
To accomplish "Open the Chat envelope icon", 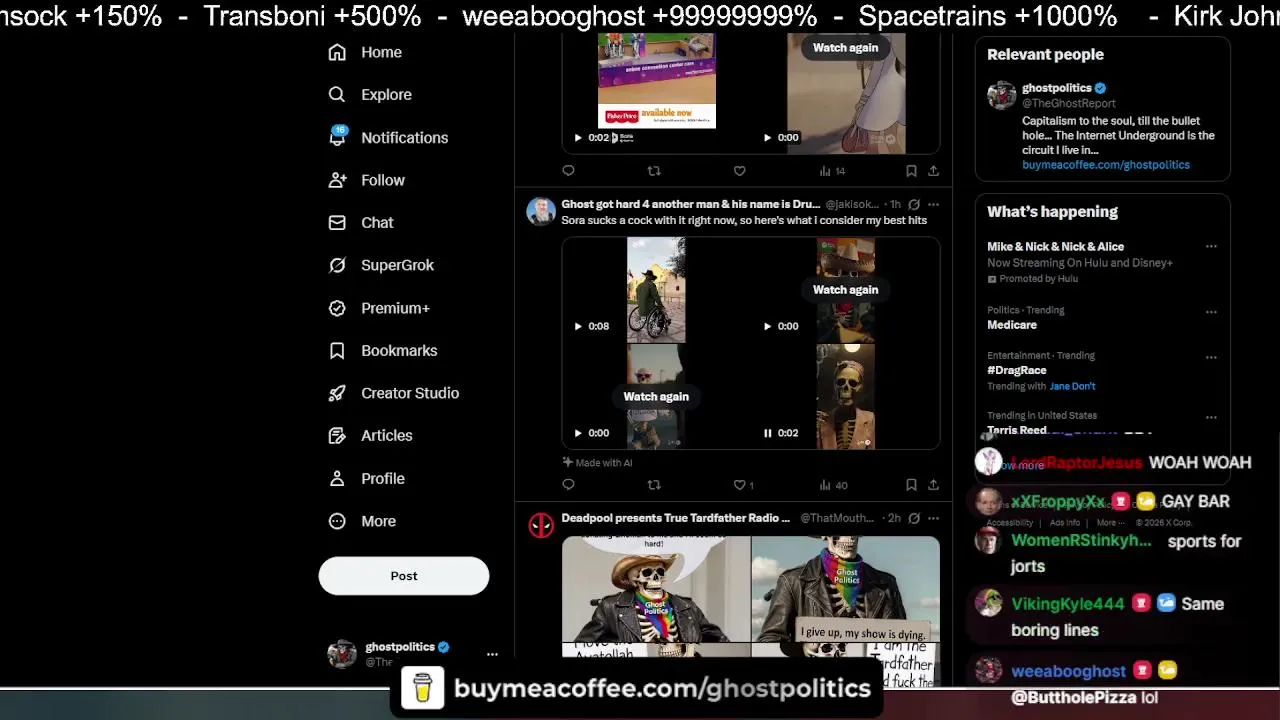I will 337,222.
